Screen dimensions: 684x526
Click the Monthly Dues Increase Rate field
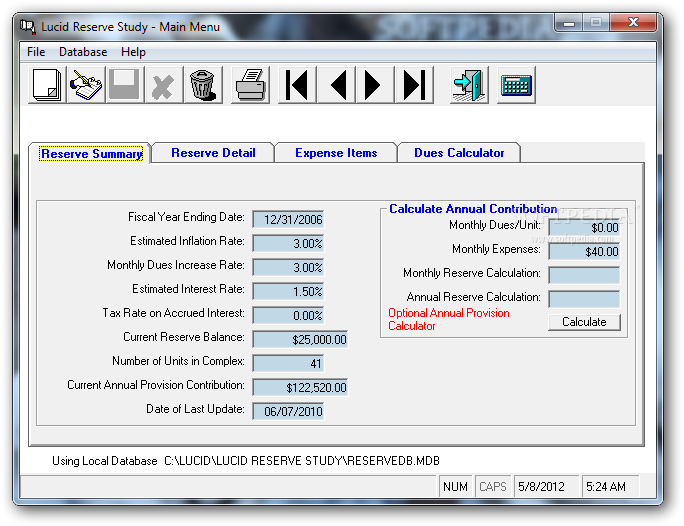click(288, 267)
